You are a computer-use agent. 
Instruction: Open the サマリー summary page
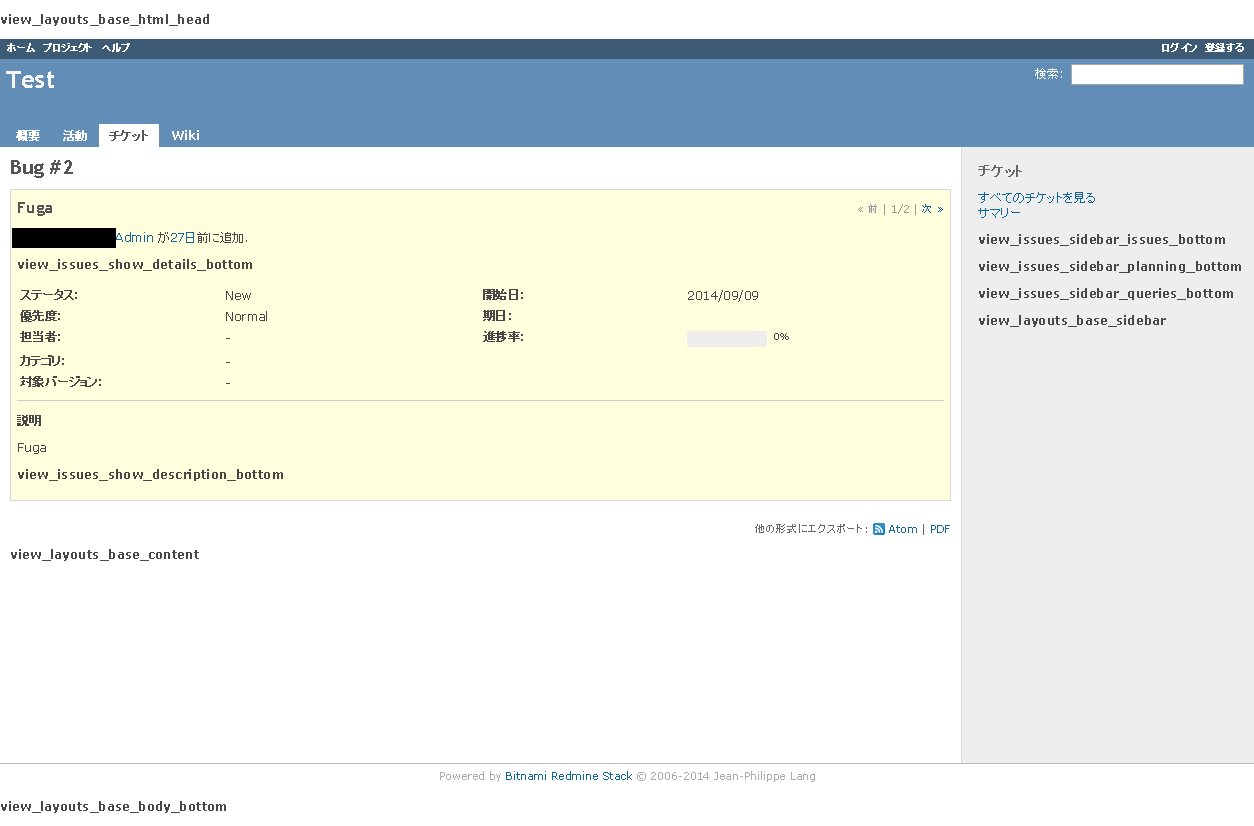[998, 212]
